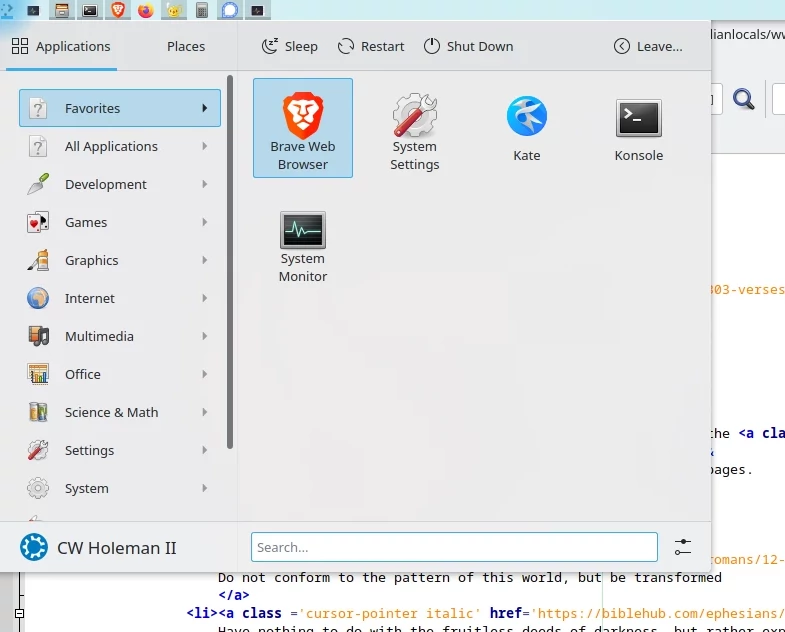Image resolution: width=785 pixels, height=632 pixels.
Task: Launch the Kate text editor
Action: click(526, 127)
